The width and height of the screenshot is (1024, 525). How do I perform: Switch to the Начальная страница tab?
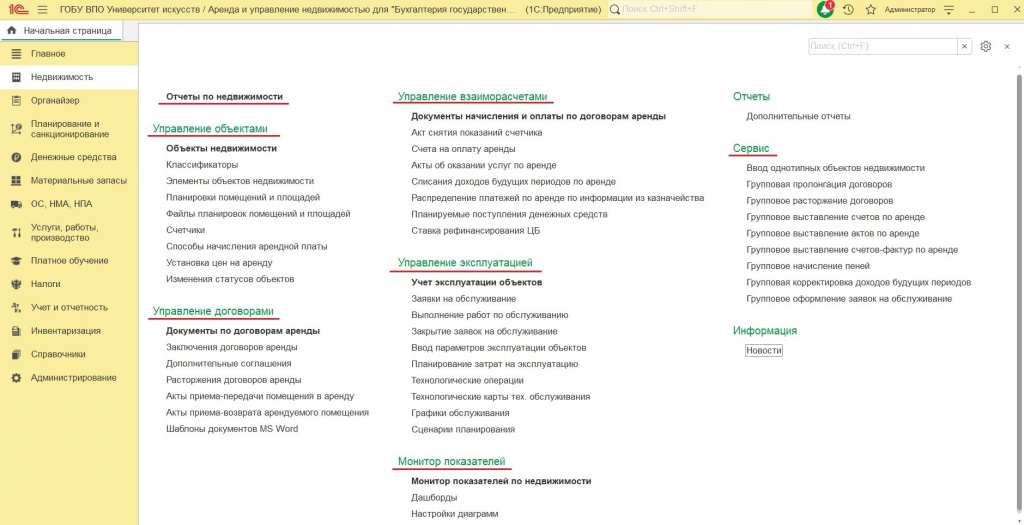[60, 30]
